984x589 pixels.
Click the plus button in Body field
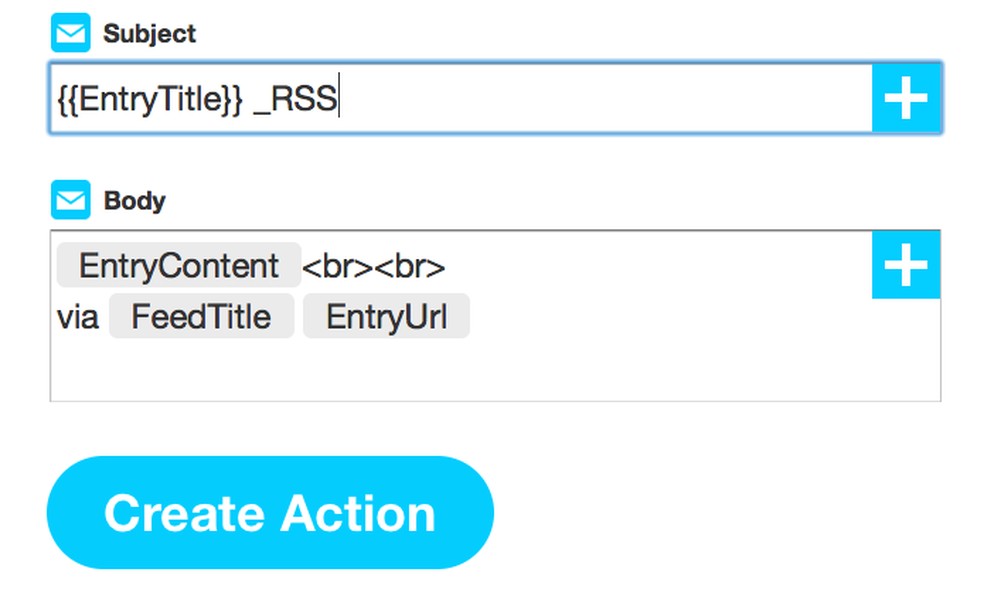[906, 265]
